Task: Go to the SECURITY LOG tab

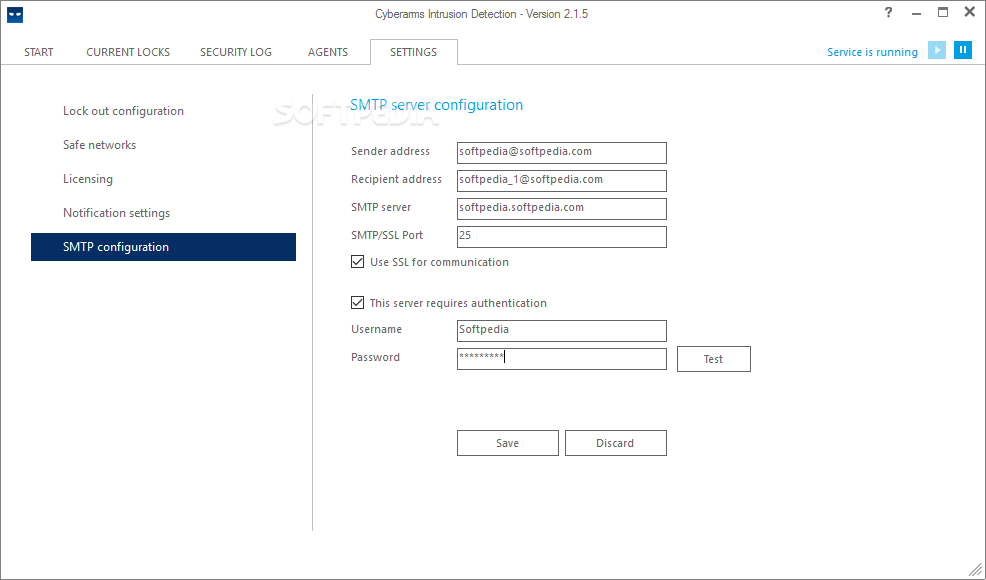Action: (x=236, y=52)
